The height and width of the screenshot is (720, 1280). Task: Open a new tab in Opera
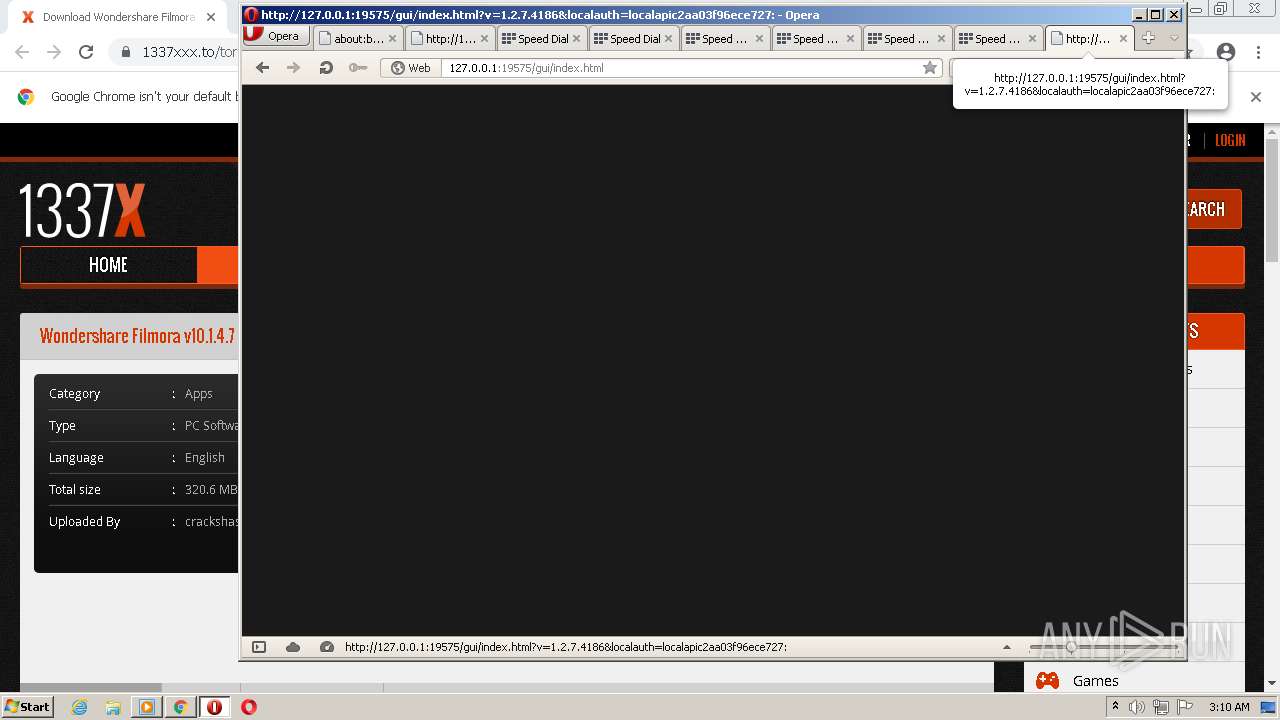(x=1148, y=38)
